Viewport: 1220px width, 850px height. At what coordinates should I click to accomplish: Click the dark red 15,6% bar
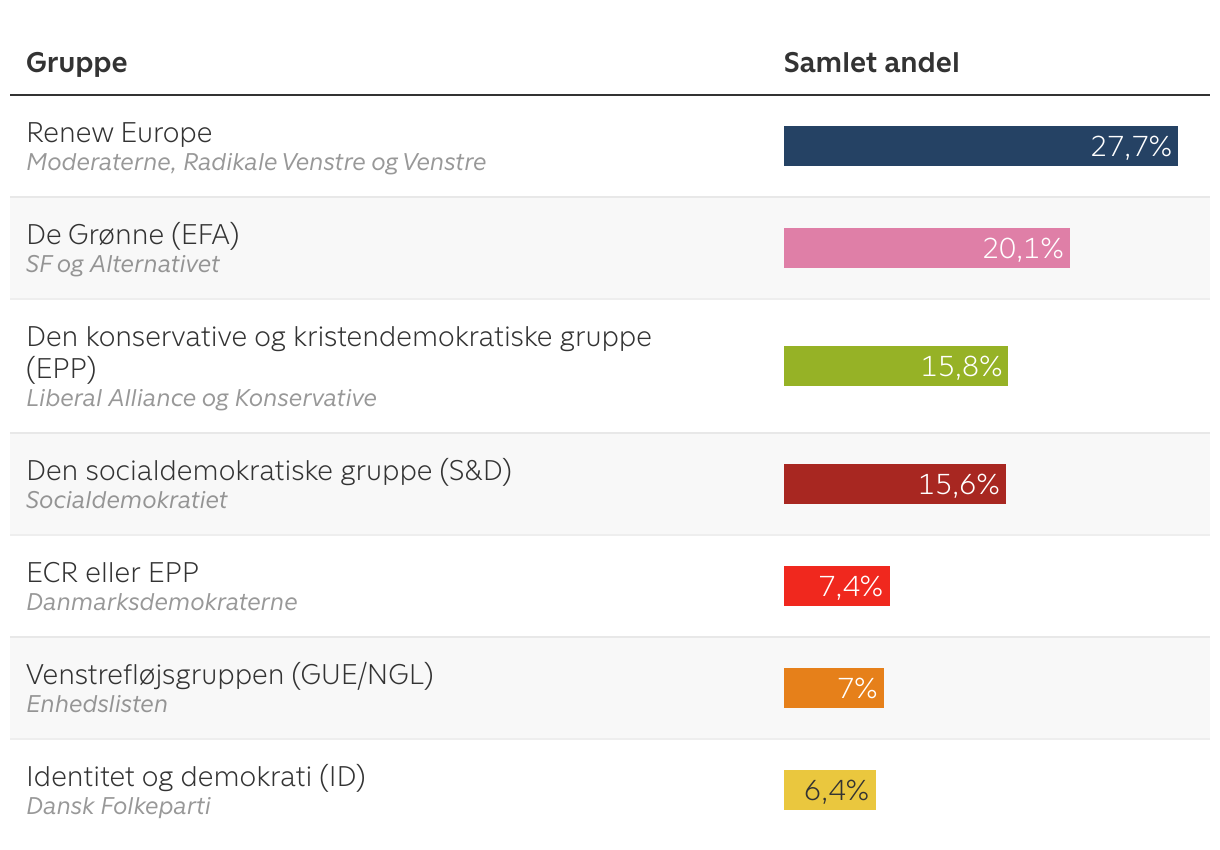[894, 484]
